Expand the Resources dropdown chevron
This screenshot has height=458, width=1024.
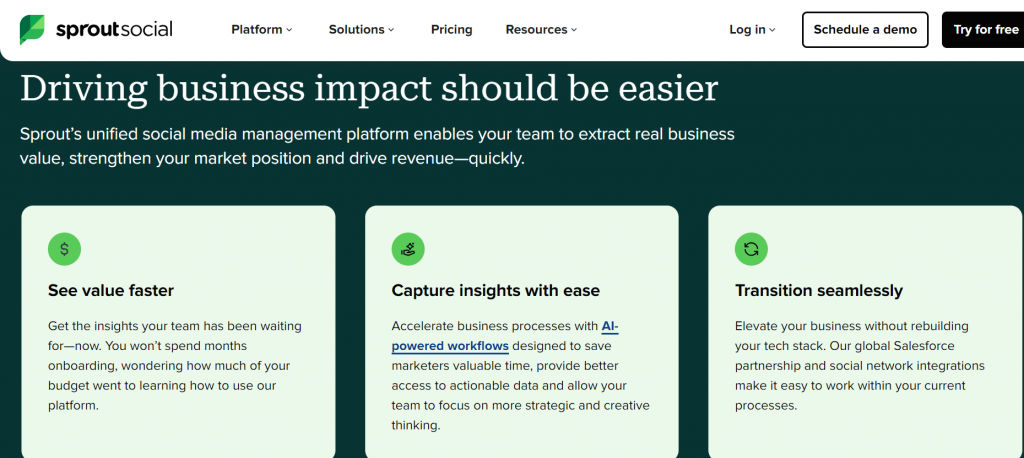574,30
